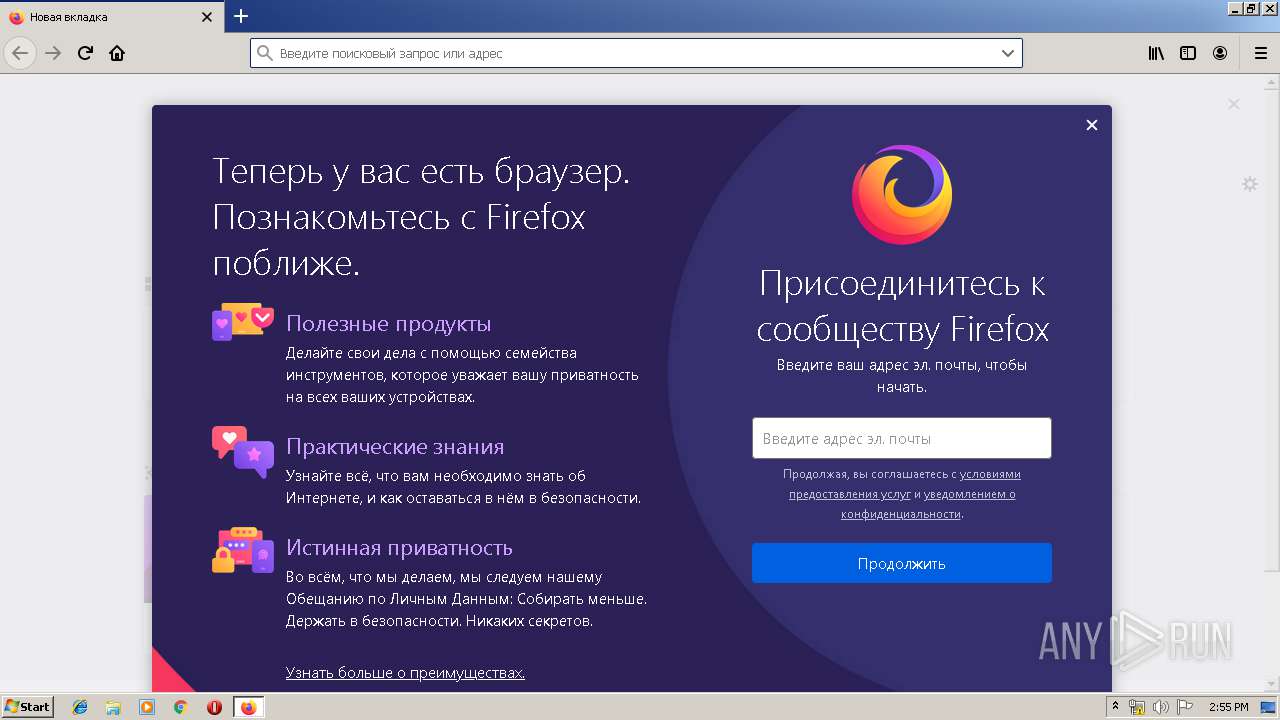Open the Windows Start menu

click(28, 706)
